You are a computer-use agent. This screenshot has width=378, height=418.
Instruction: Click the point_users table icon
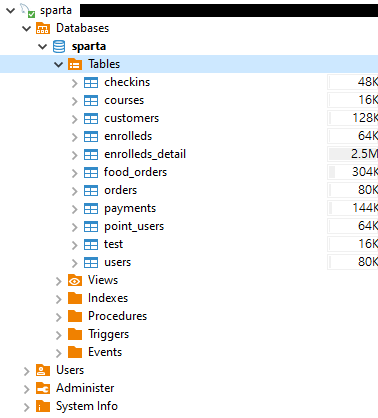click(x=91, y=226)
